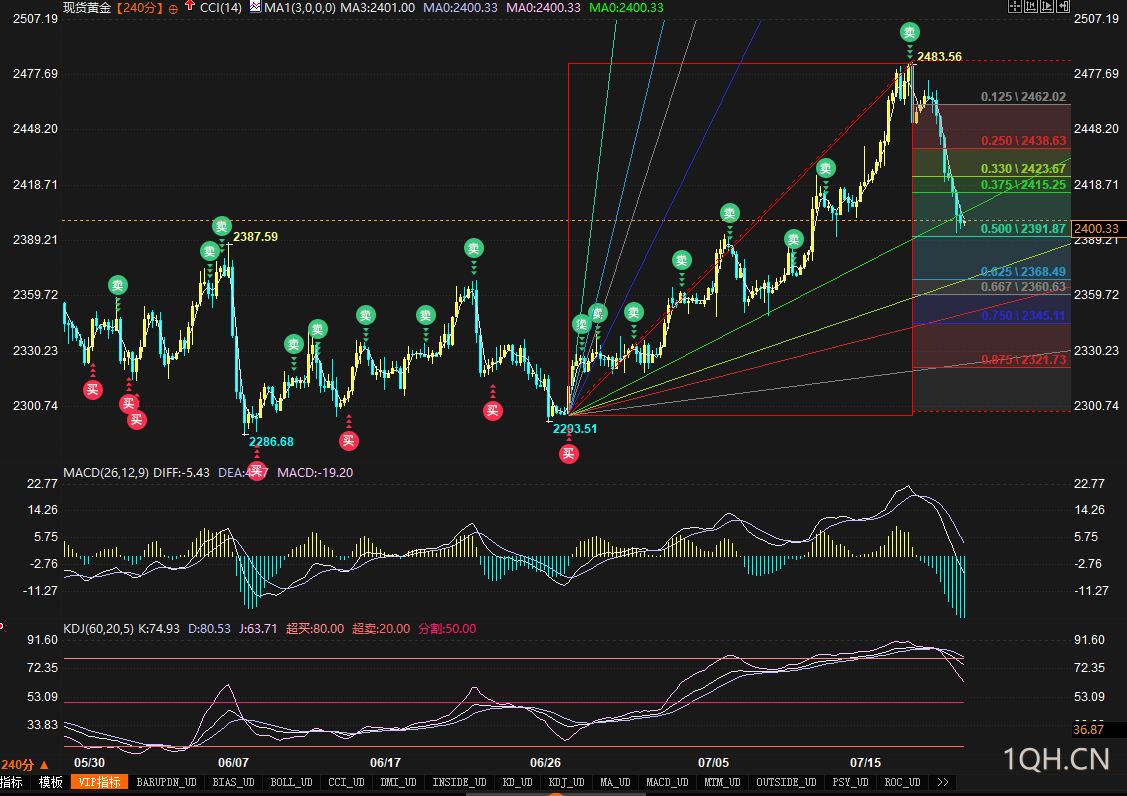1127x796 pixels.
Task: Click the crosshair cursor icon at top right
Action: [x=1016, y=6]
